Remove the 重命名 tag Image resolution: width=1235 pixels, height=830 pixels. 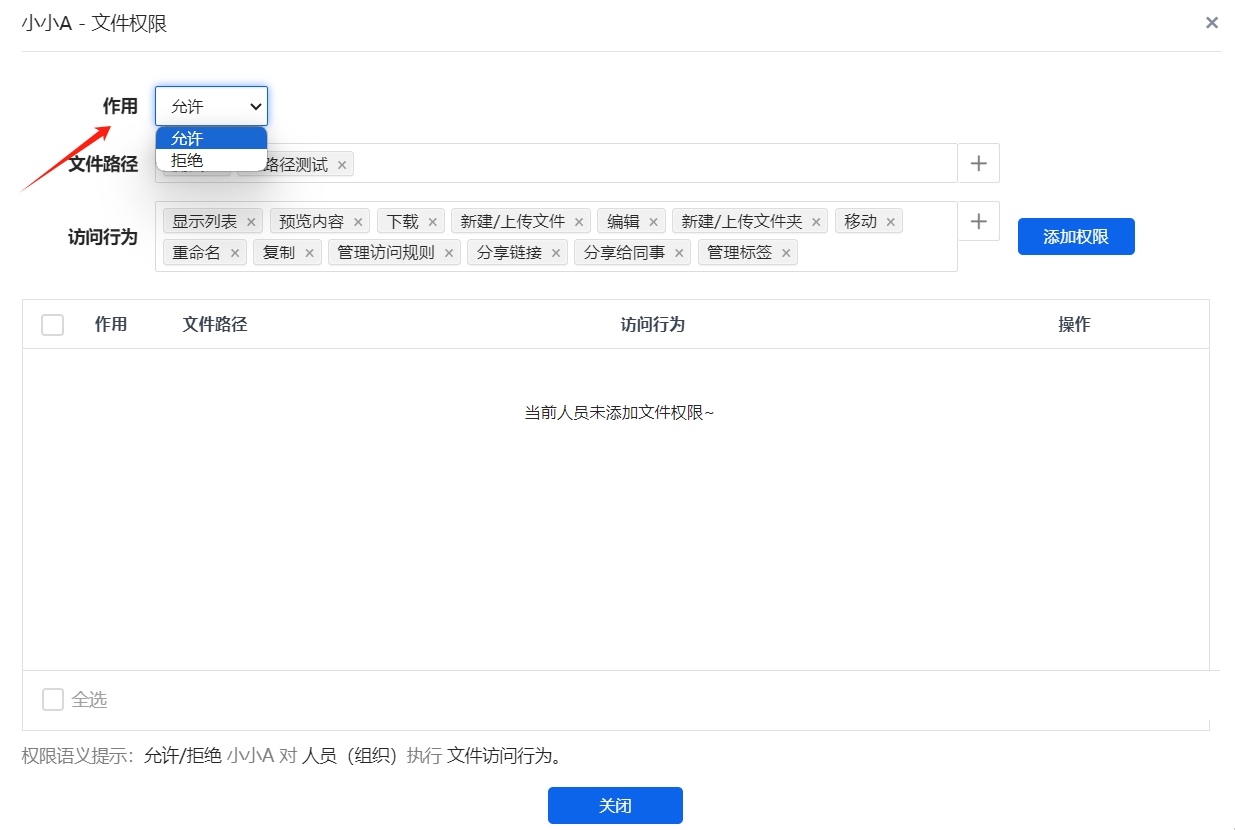pyautogui.click(x=235, y=253)
